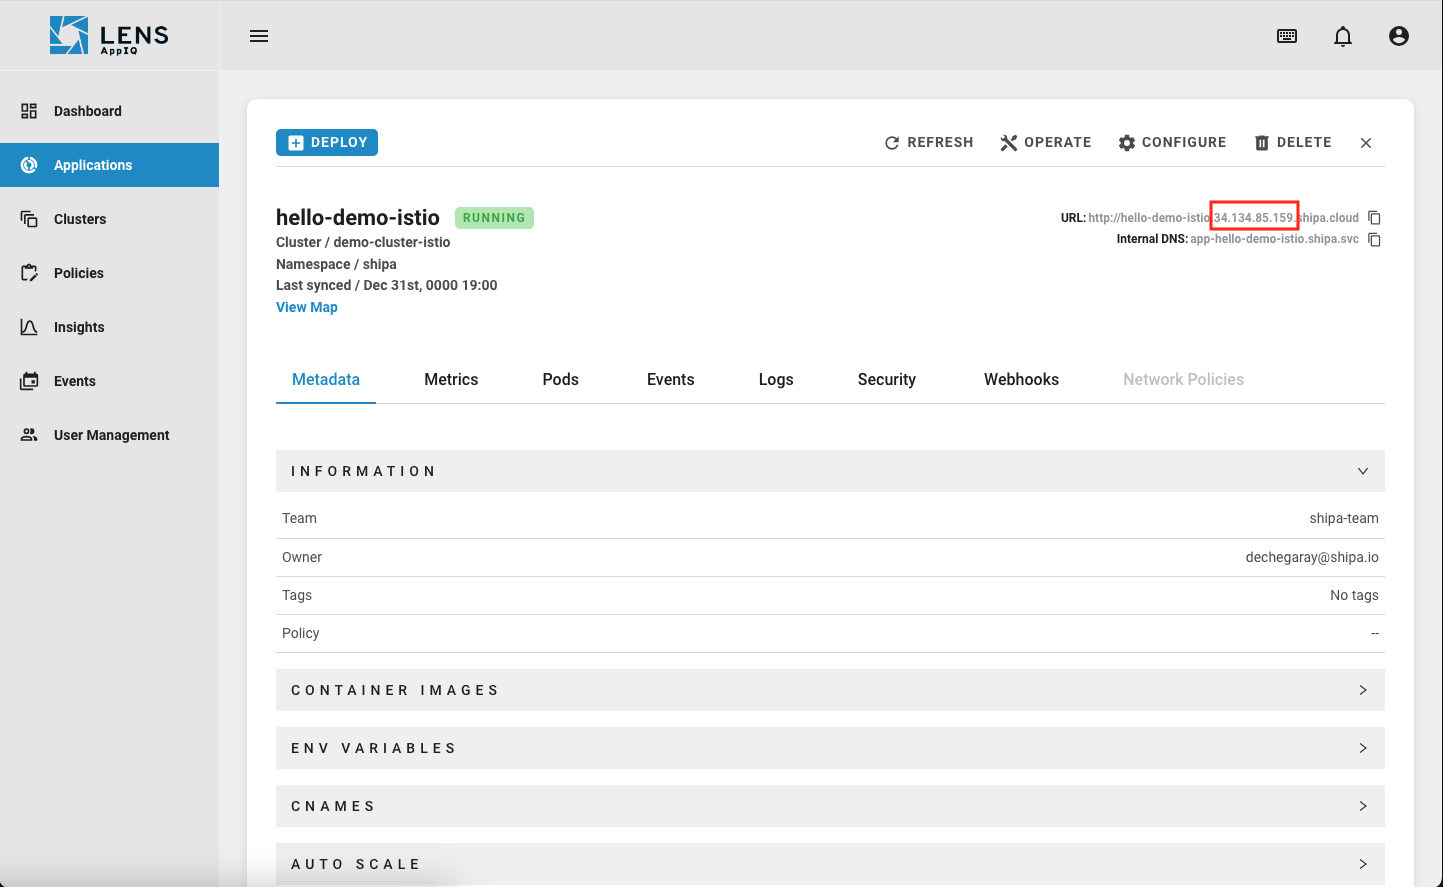
Task: Click the Policies sidebar icon
Action: (x=29, y=273)
